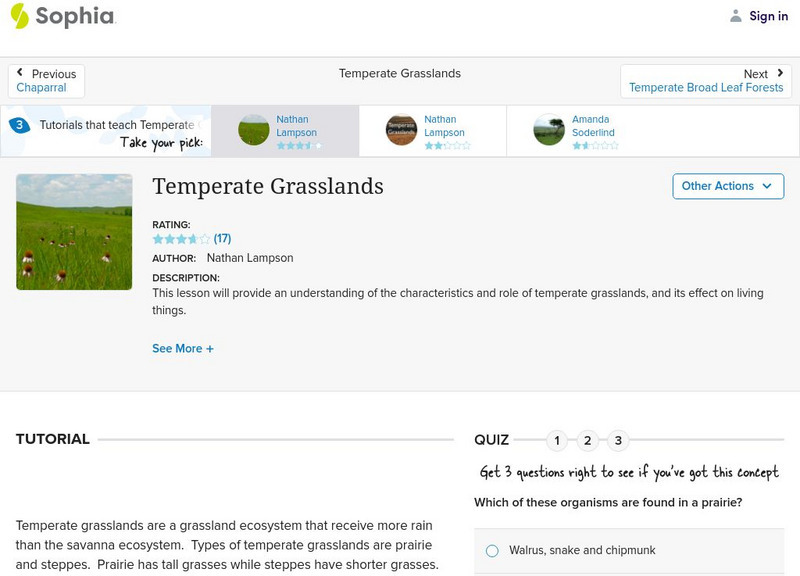Go to quiz question 2
Viewport: 800px width, 576px height.
tap(588, 440)
